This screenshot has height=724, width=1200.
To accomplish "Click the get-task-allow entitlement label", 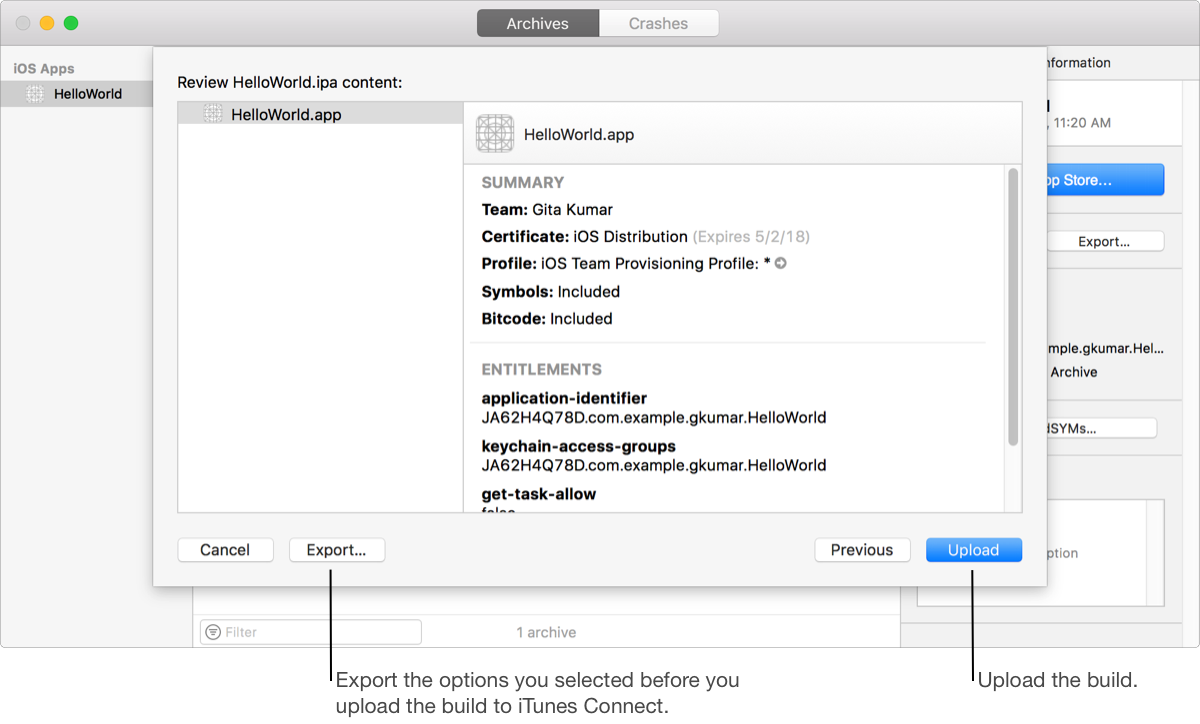I will click(x=539, y=494).
